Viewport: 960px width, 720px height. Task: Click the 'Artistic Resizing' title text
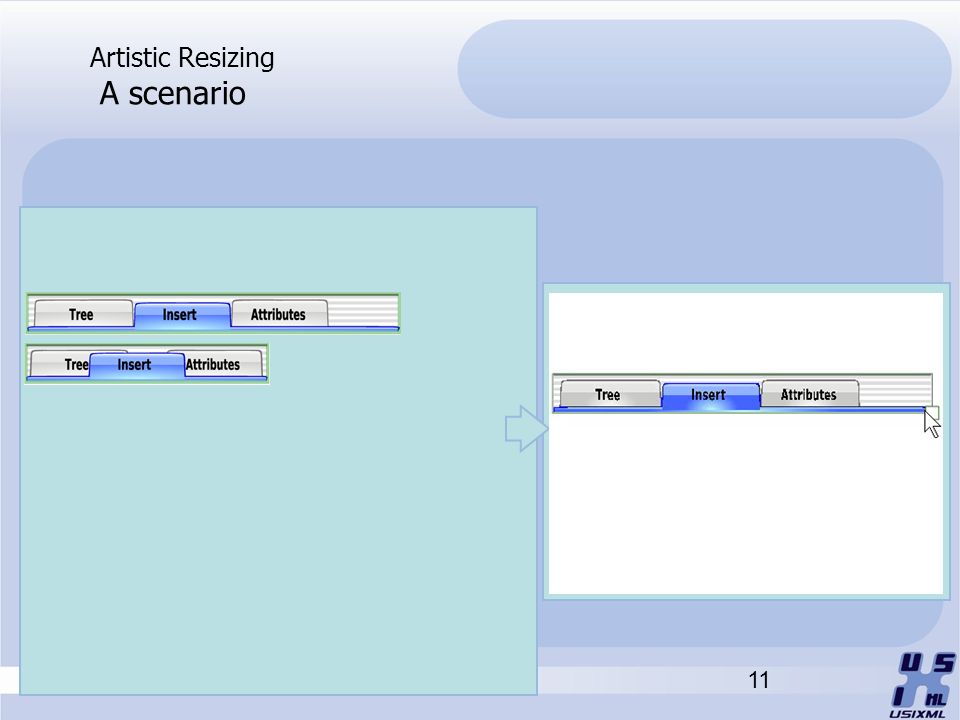[182, 58]
